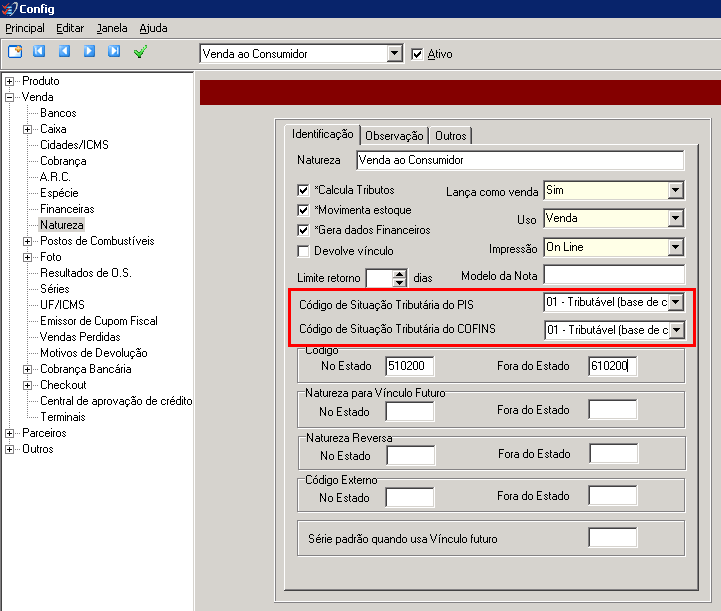The height and width of the screenshot is (611, 721).
Task: Select A.R.C. tree item
Action: coord(55,177)
